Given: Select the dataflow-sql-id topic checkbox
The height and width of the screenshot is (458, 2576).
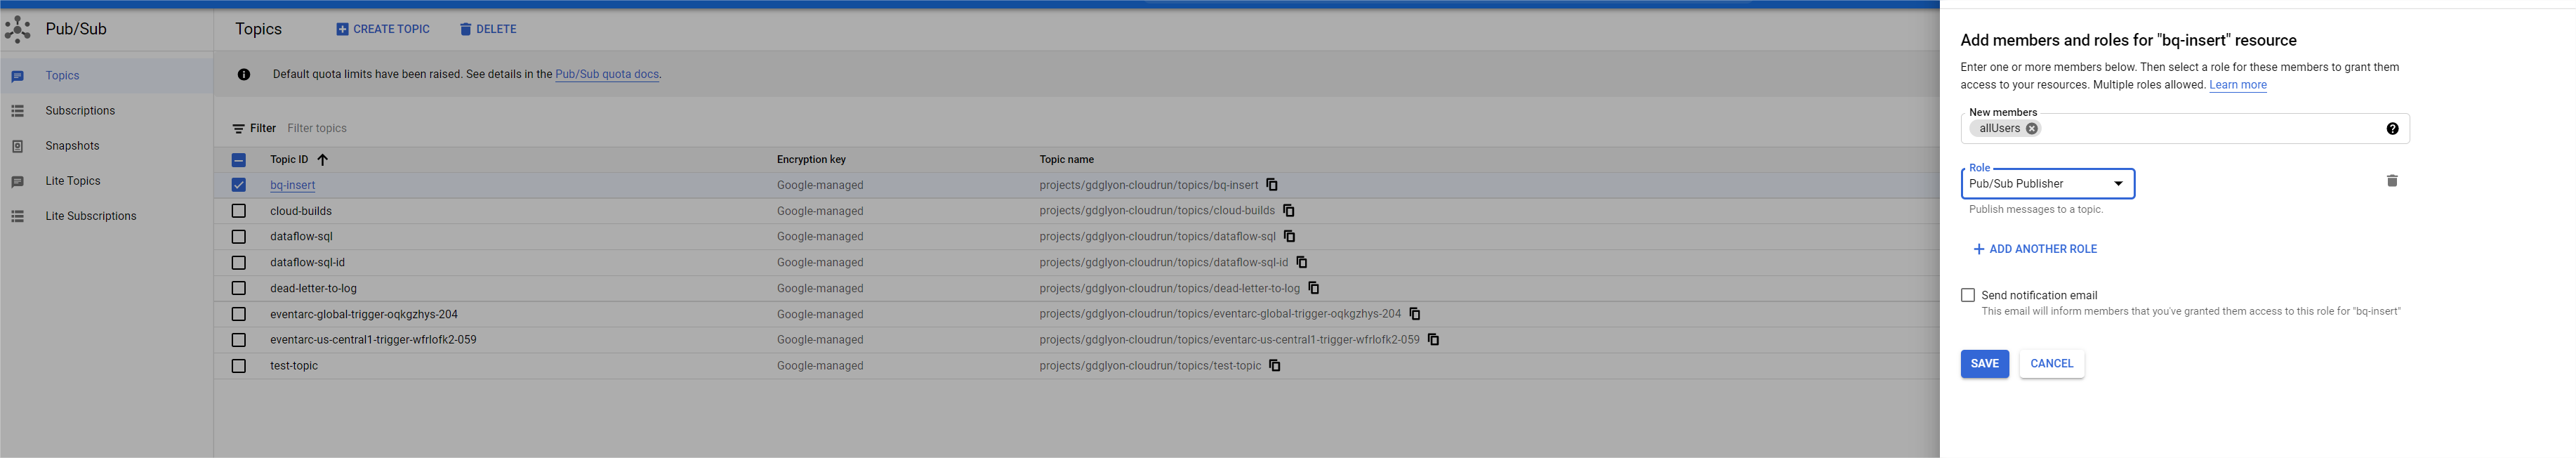Looking at the screenshot, I should tap(238, 263).
